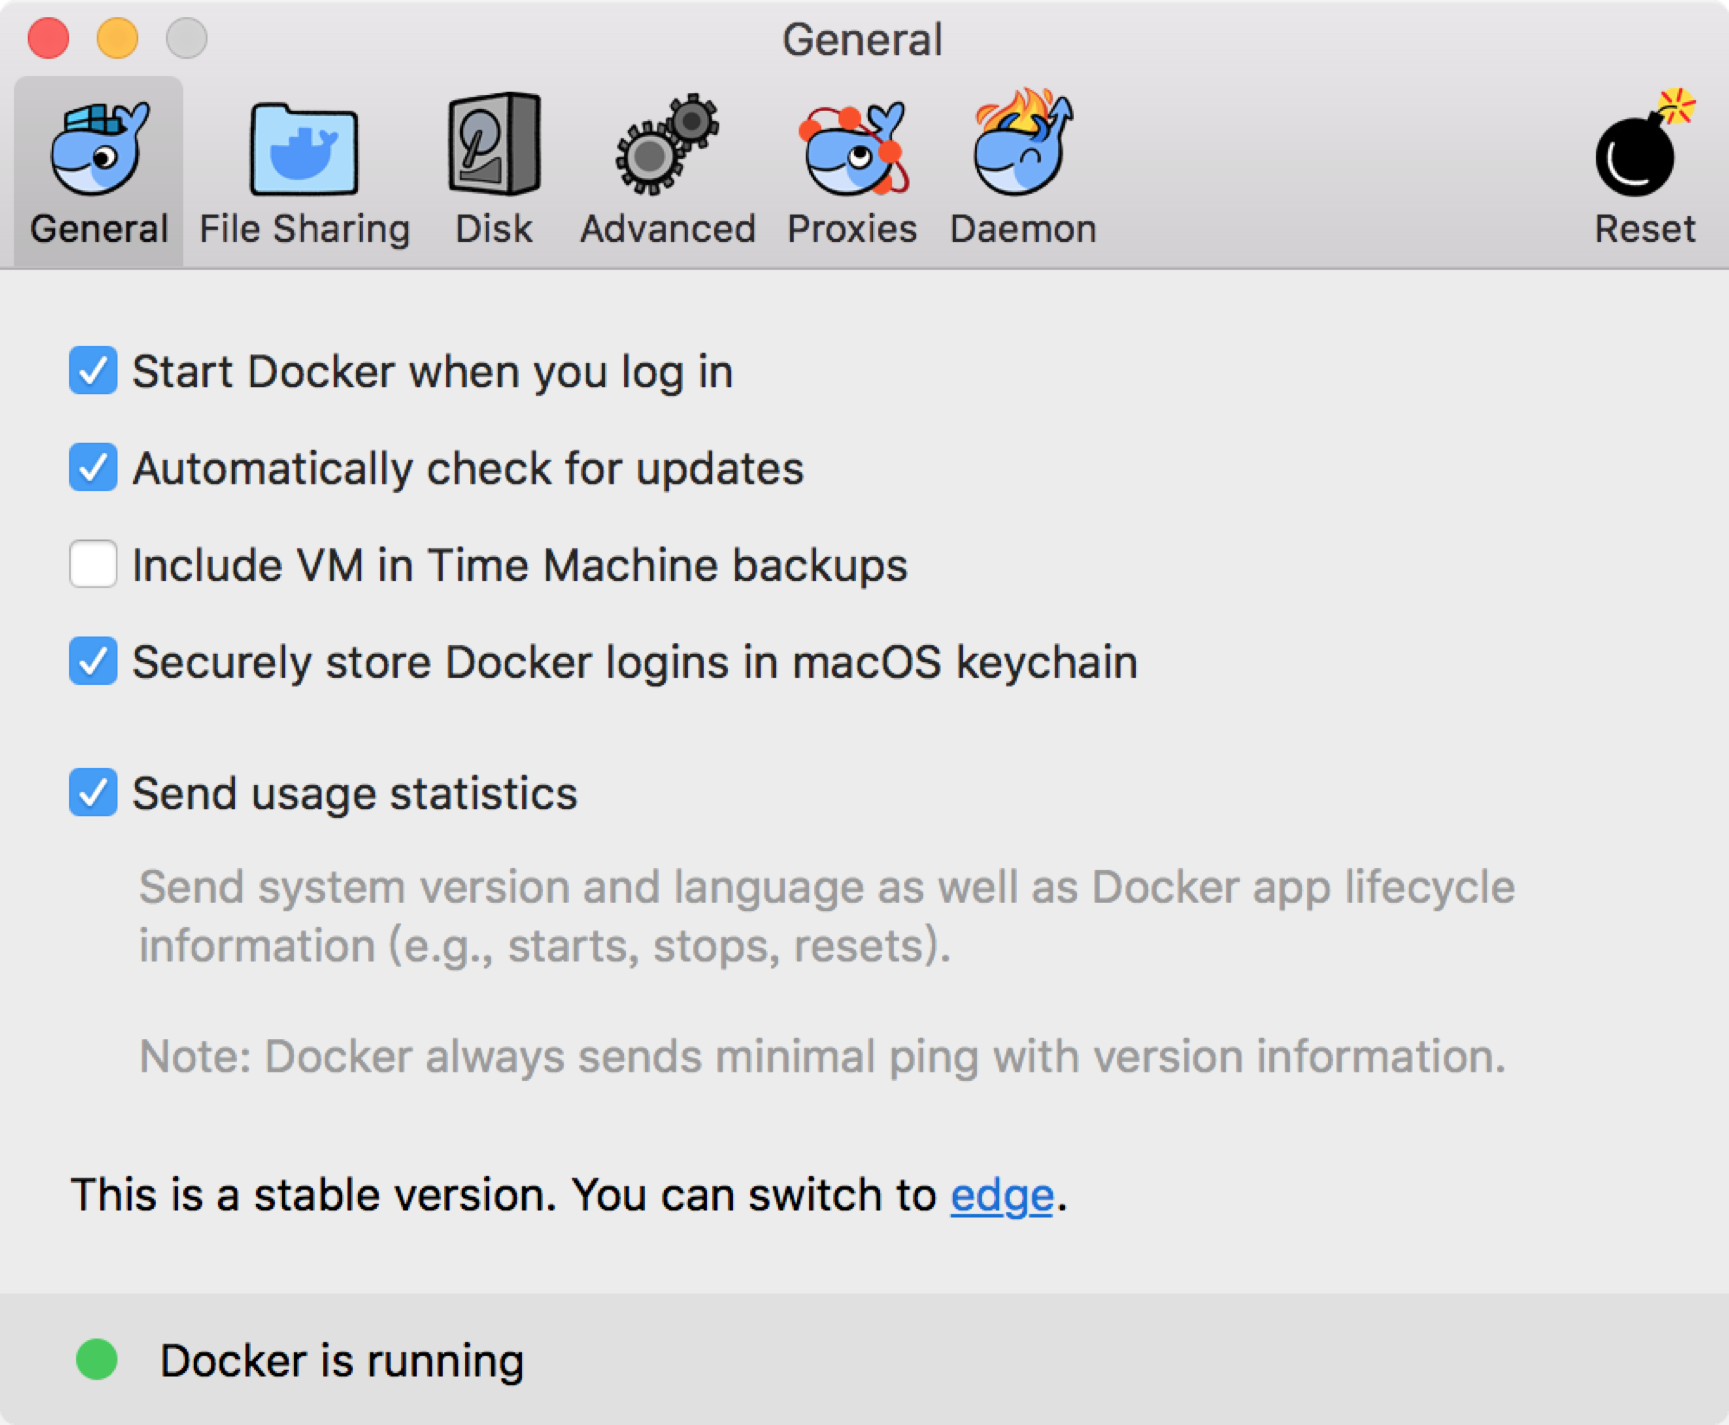Open Advanced gears icon
This screenshot has height=1425, width=1729.
[x=667, y=145]
